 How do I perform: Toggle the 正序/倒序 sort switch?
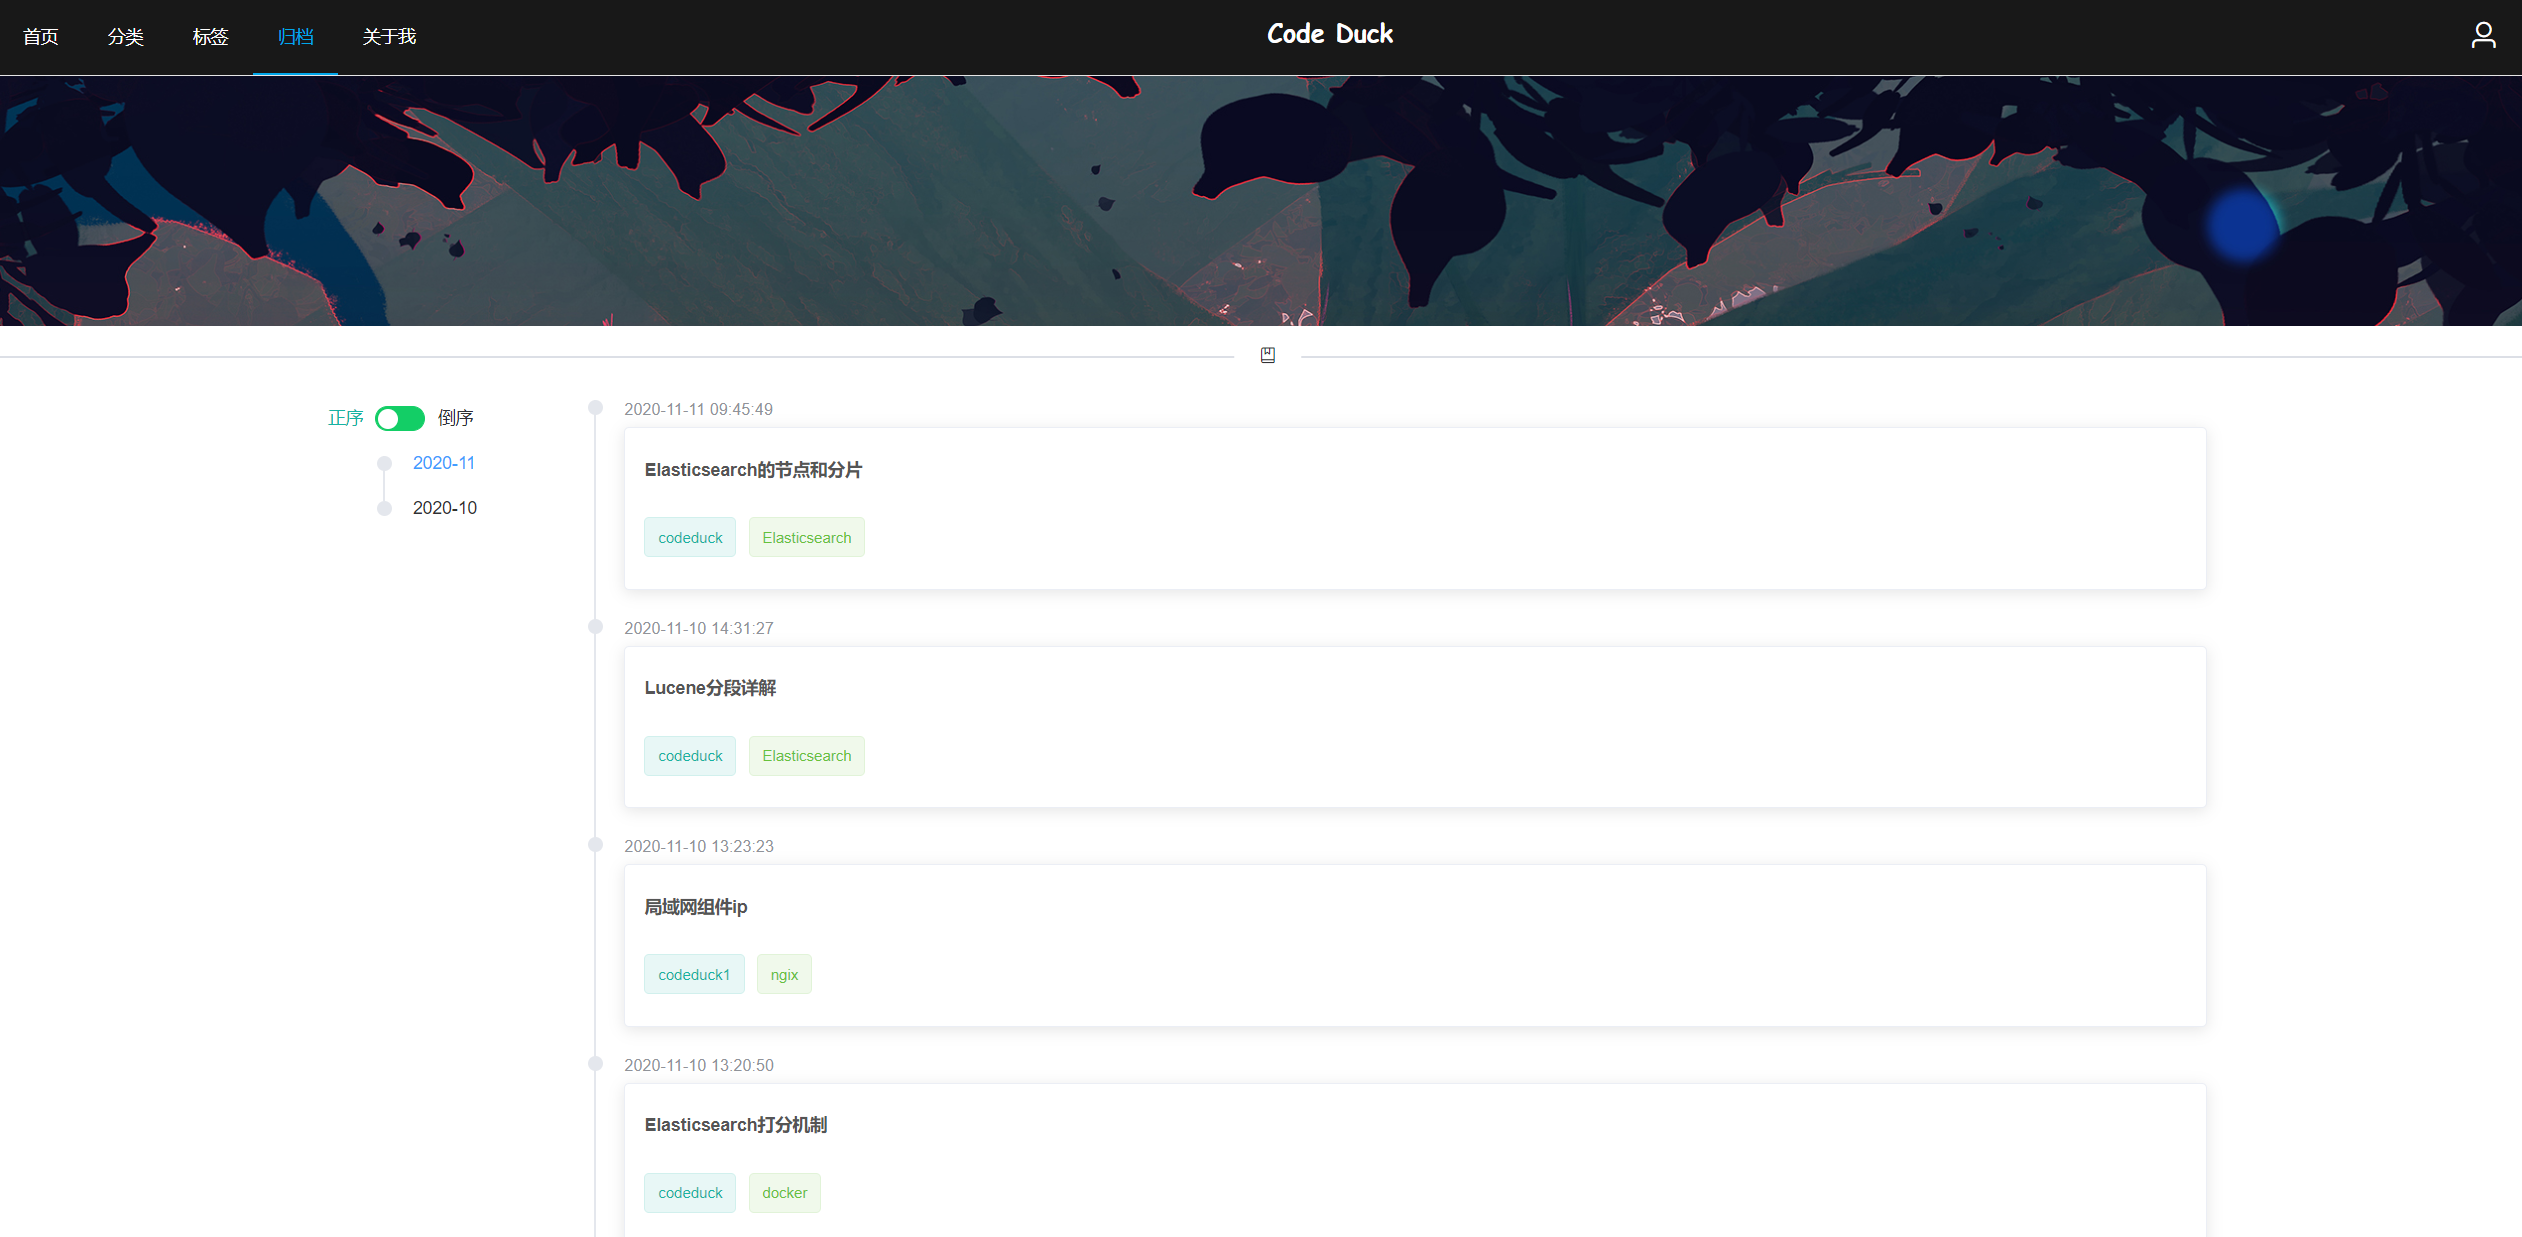tap(400, 418)
